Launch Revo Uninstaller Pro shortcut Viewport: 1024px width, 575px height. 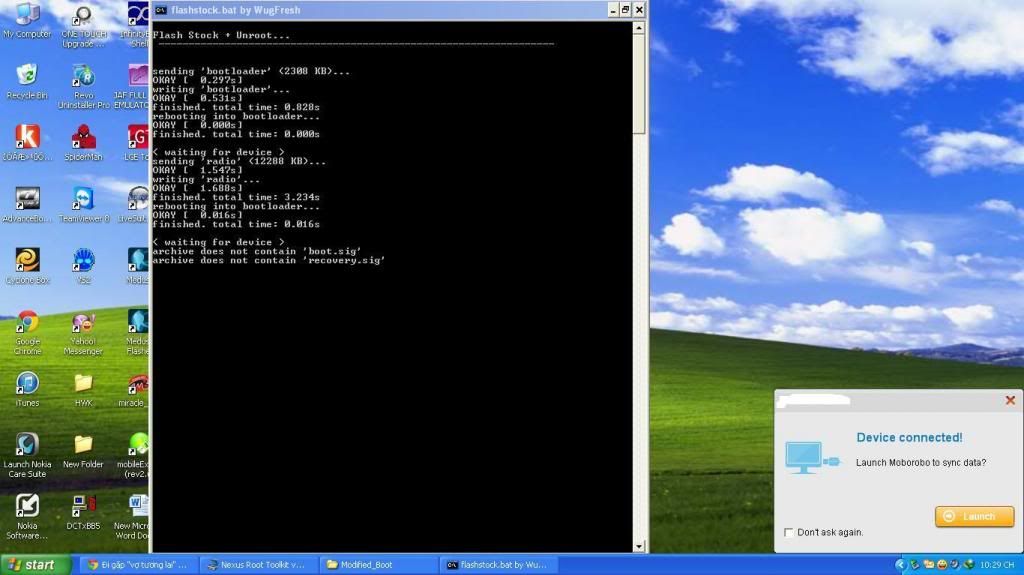point(84,86)
